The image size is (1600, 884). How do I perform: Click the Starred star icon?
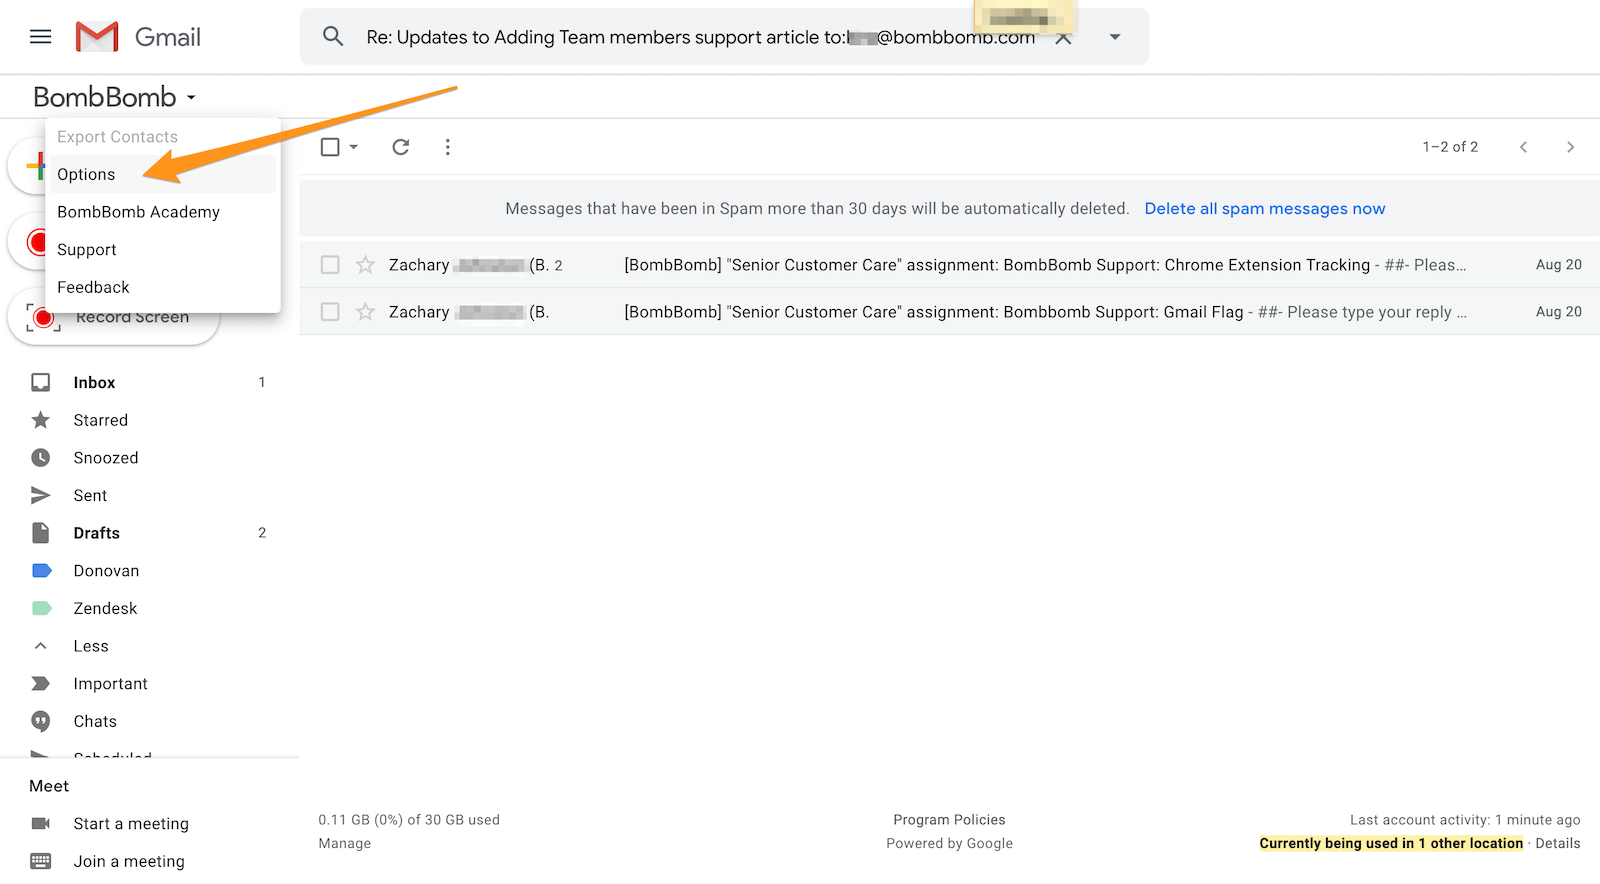coord(41,420)
